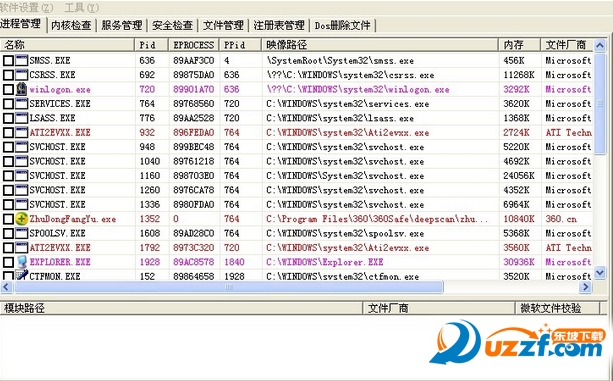
Task: Click the LSASS.EXE process icon
Action: click(22, 118)
